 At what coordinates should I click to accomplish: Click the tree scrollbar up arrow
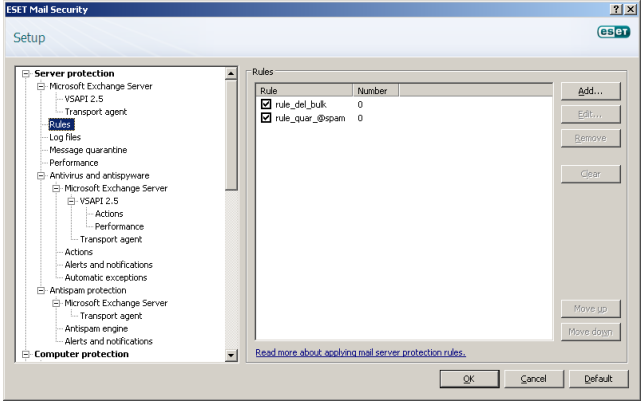pos(231,73)
